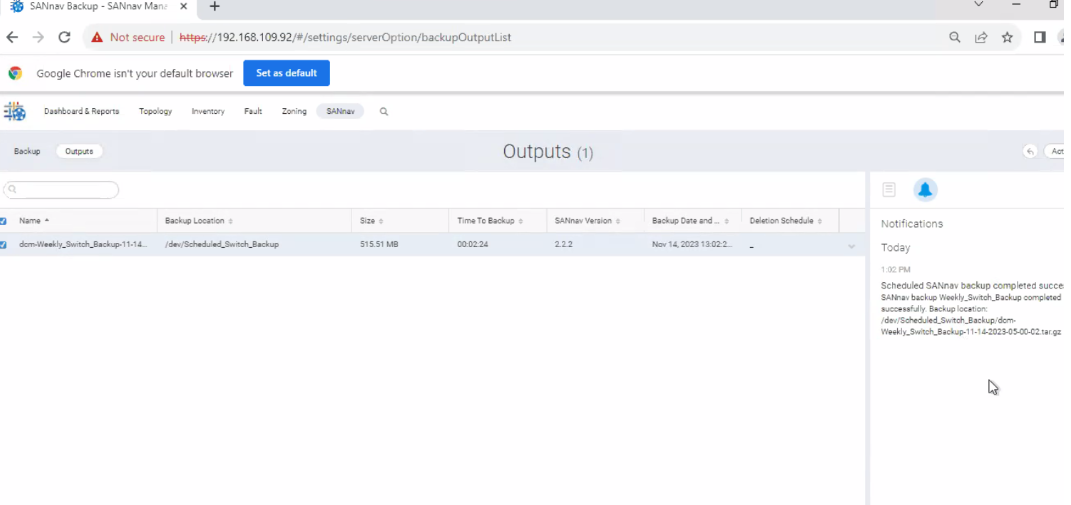Image resolution: width=1071 pixels, height=505 pixels.
Task: Sort by Name column header
Action: pos(34,221)
